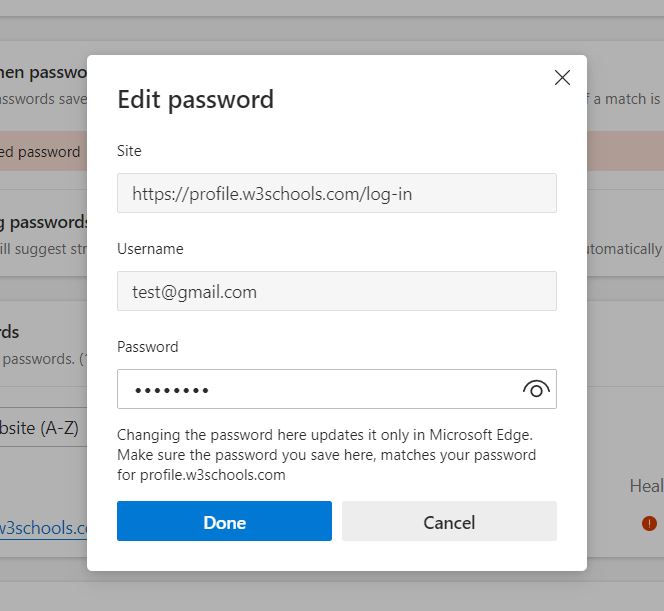The width and height of the screenshot is (664, 611).
Task: Click the Site label text
Action: coord(129,151)
